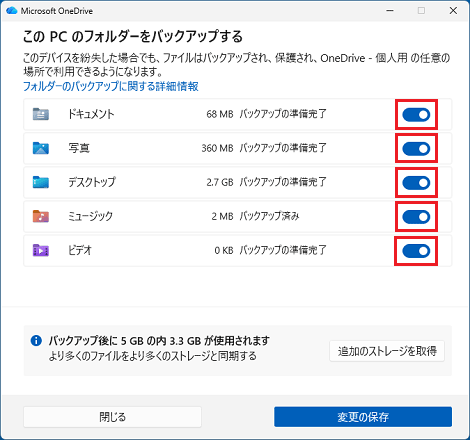The image size is (470, 440).
Task: Click the ドキュメント folder icon
Action: (x=41, y=114)
